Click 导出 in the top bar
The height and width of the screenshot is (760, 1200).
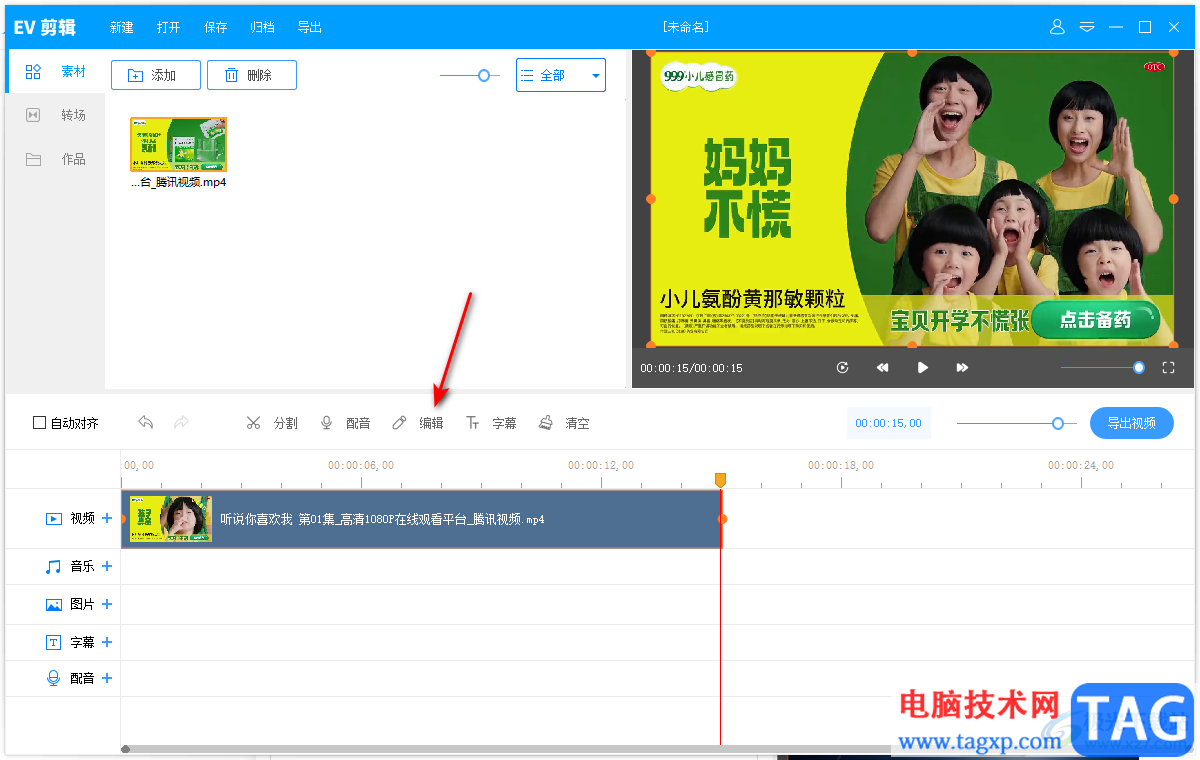coord(309,28)
